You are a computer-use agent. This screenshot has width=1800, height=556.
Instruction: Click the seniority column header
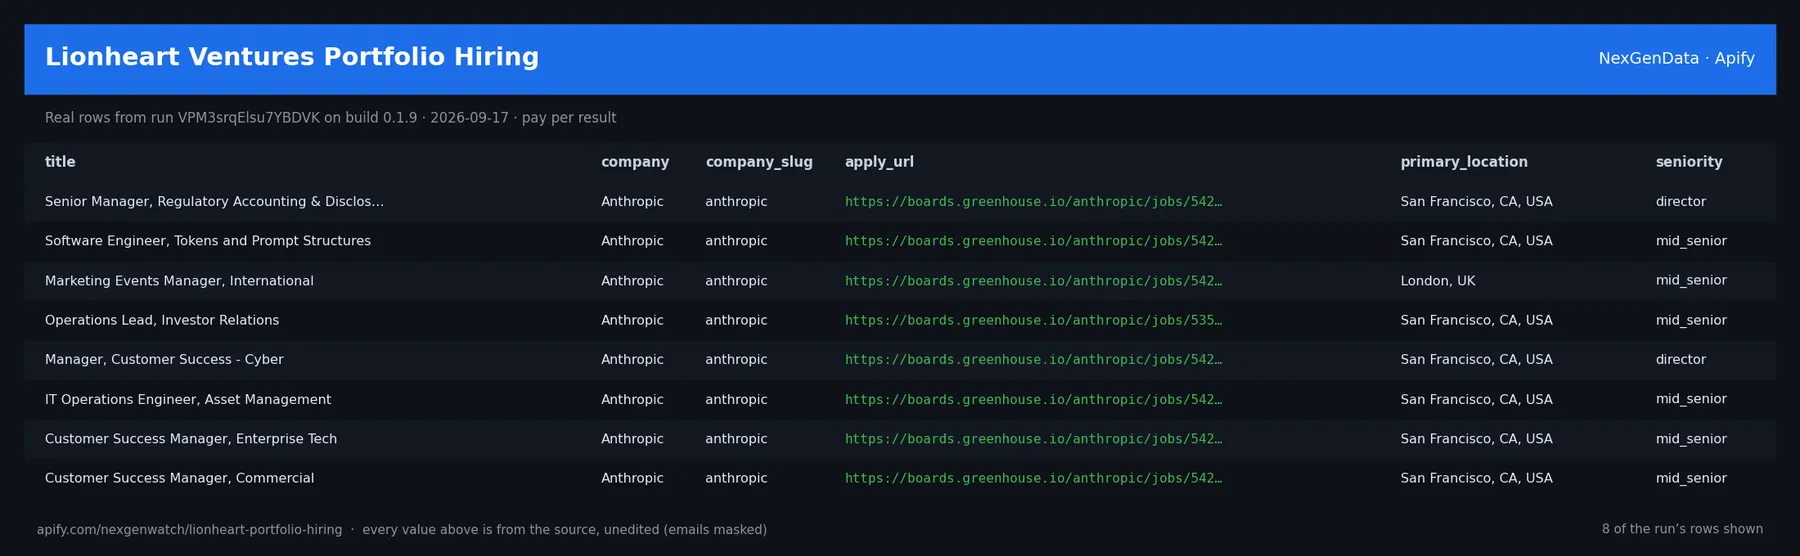tap(1689, 162)
